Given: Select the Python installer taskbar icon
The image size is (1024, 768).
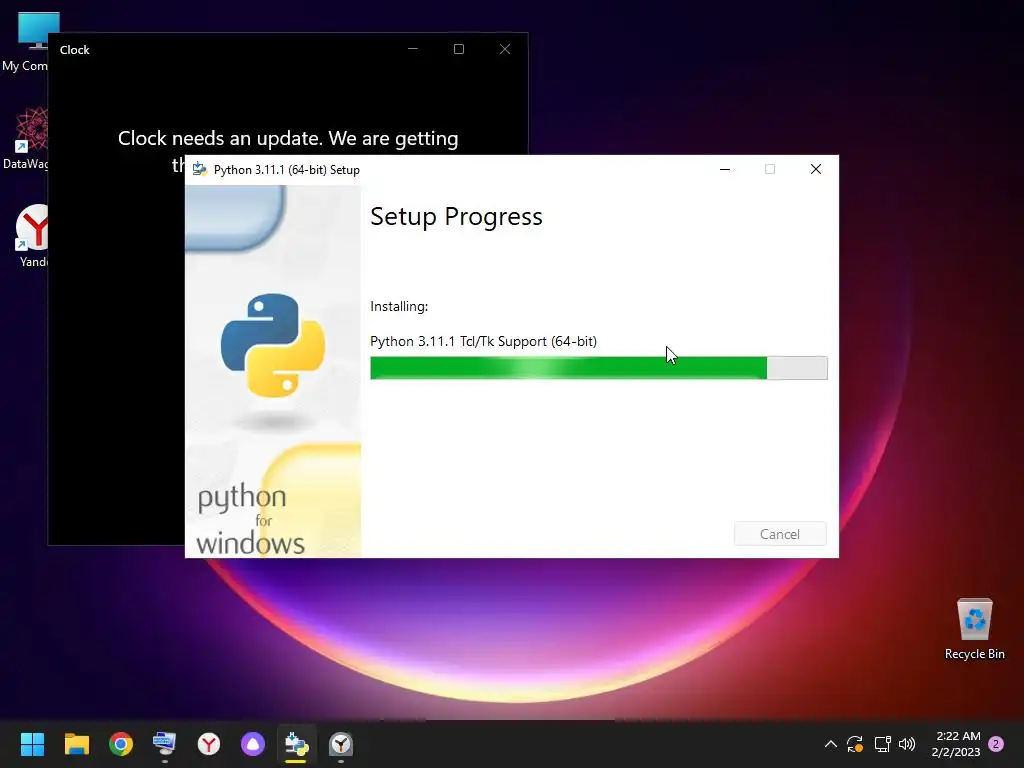Looking at the screenshot, I should [296, 744].
